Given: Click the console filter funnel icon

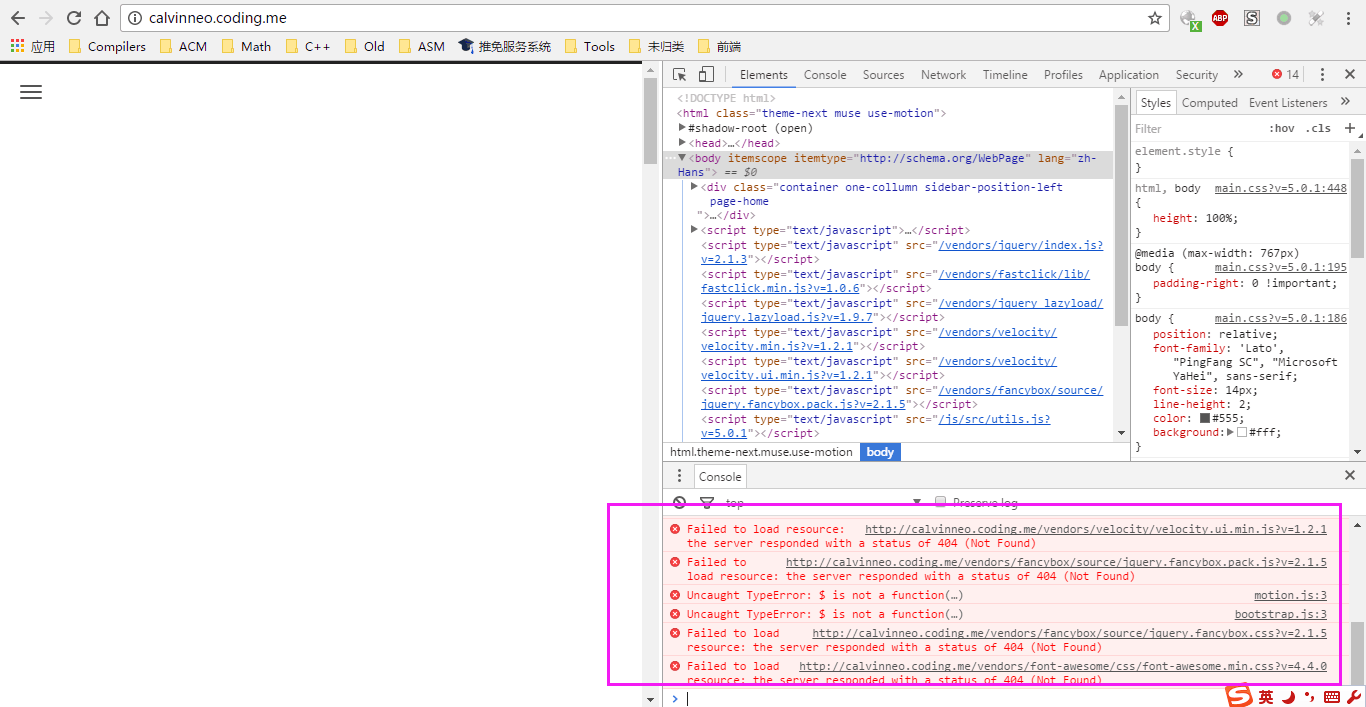Looking at the screenshot, I should [x=707, y=502].
